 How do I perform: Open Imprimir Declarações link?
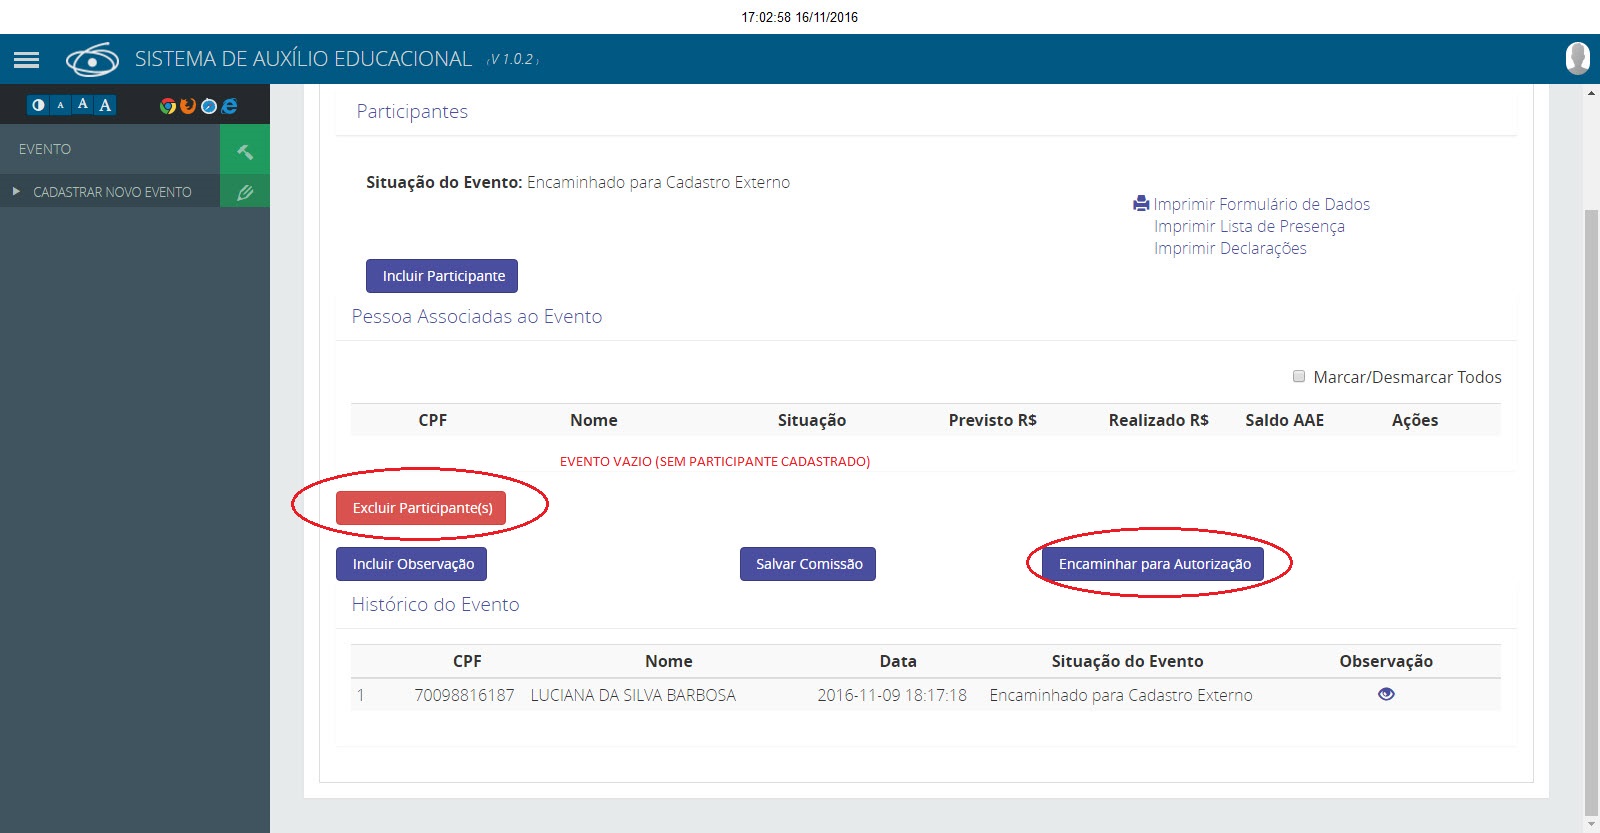pyautogui.click(x=1230, y=248)
